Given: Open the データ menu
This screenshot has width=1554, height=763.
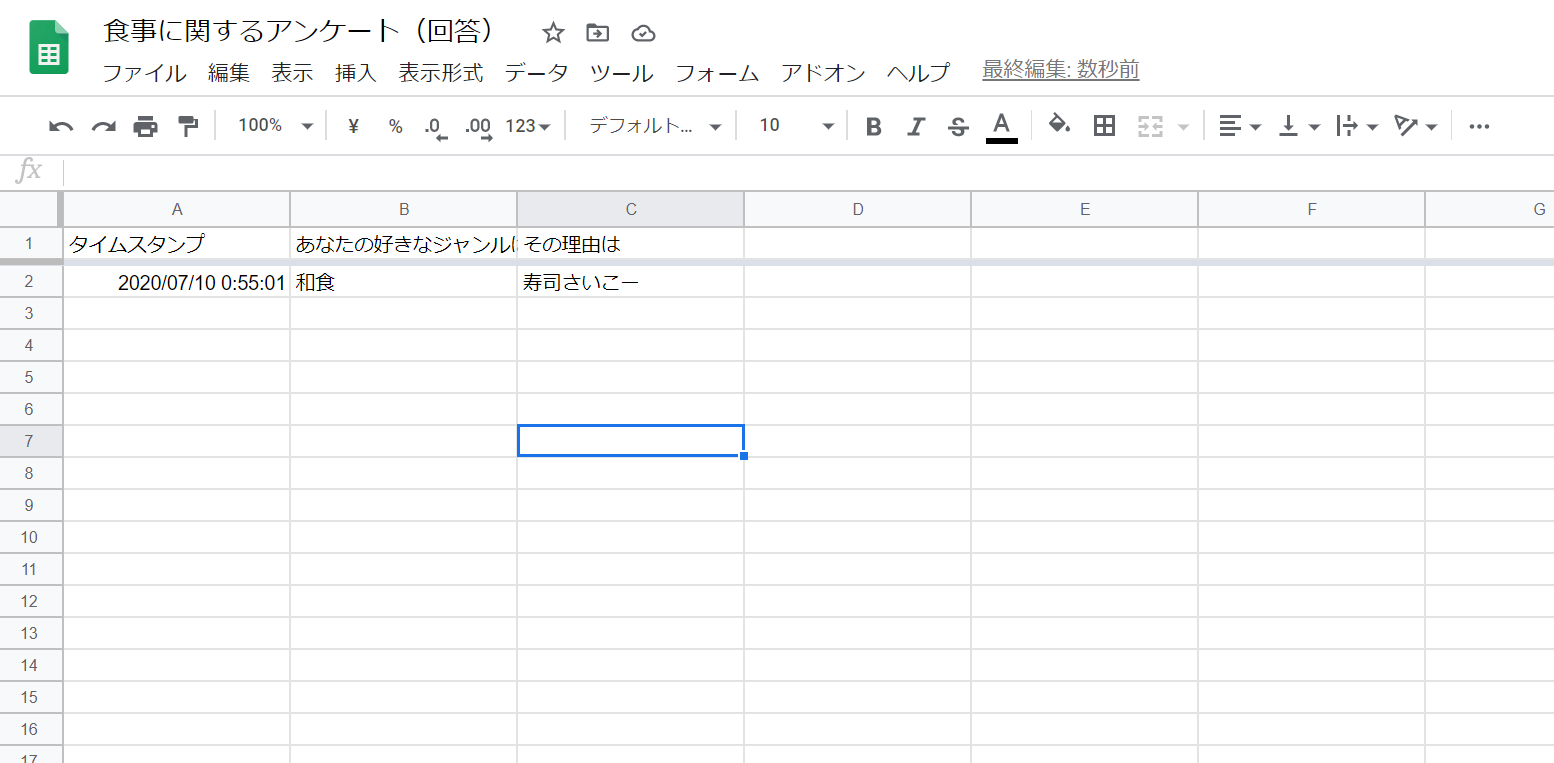Looking at the screenshot, I should click(x=536, y=73).
